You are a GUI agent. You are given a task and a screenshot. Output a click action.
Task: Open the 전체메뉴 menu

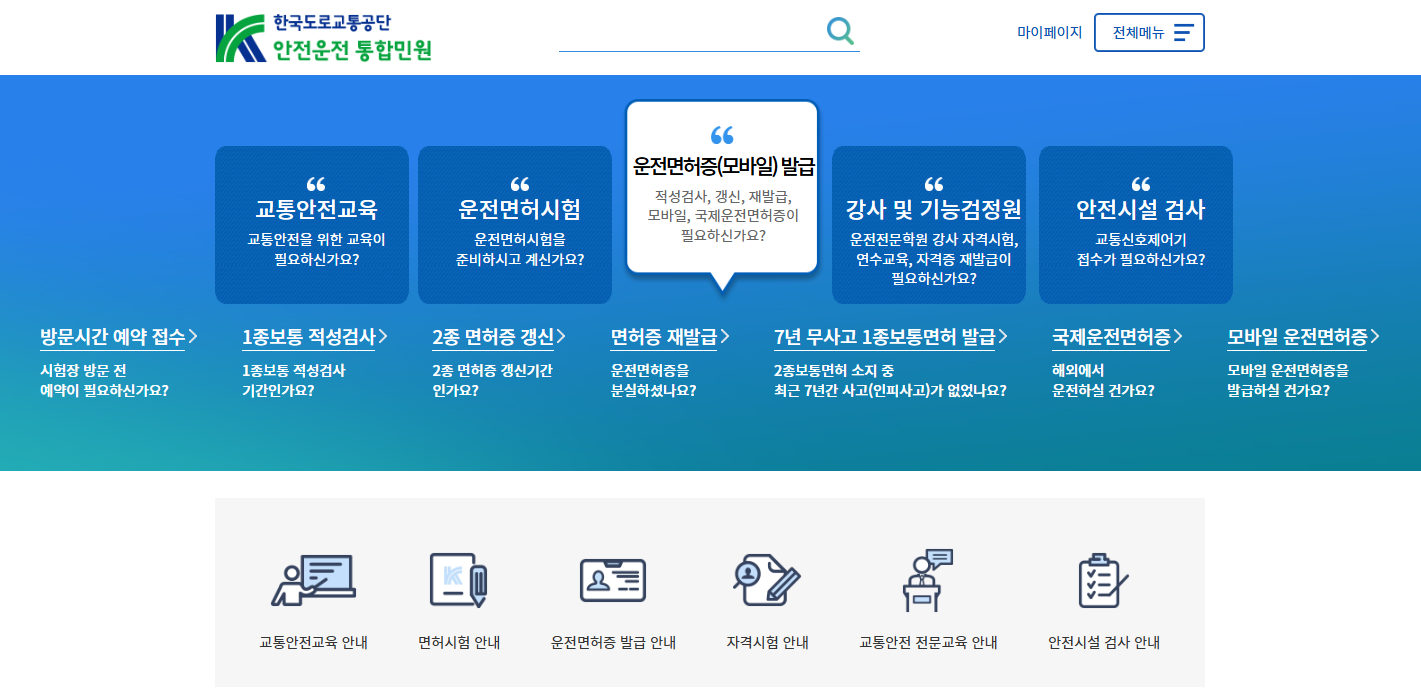1149,32
